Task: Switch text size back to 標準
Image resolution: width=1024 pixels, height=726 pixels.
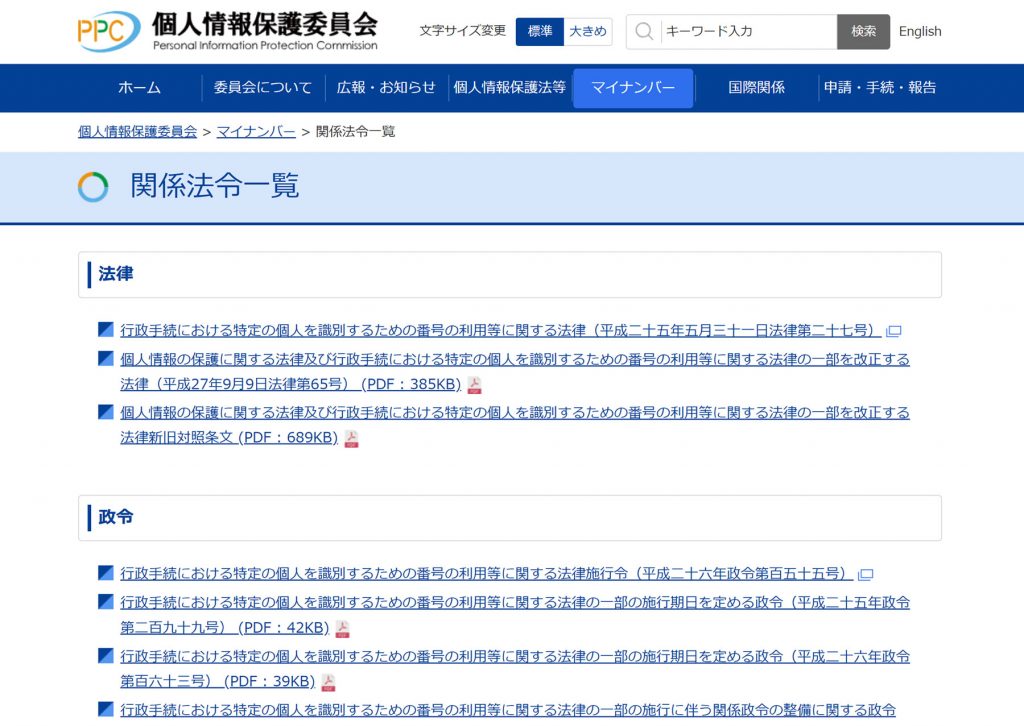Action: pos(539,31)
